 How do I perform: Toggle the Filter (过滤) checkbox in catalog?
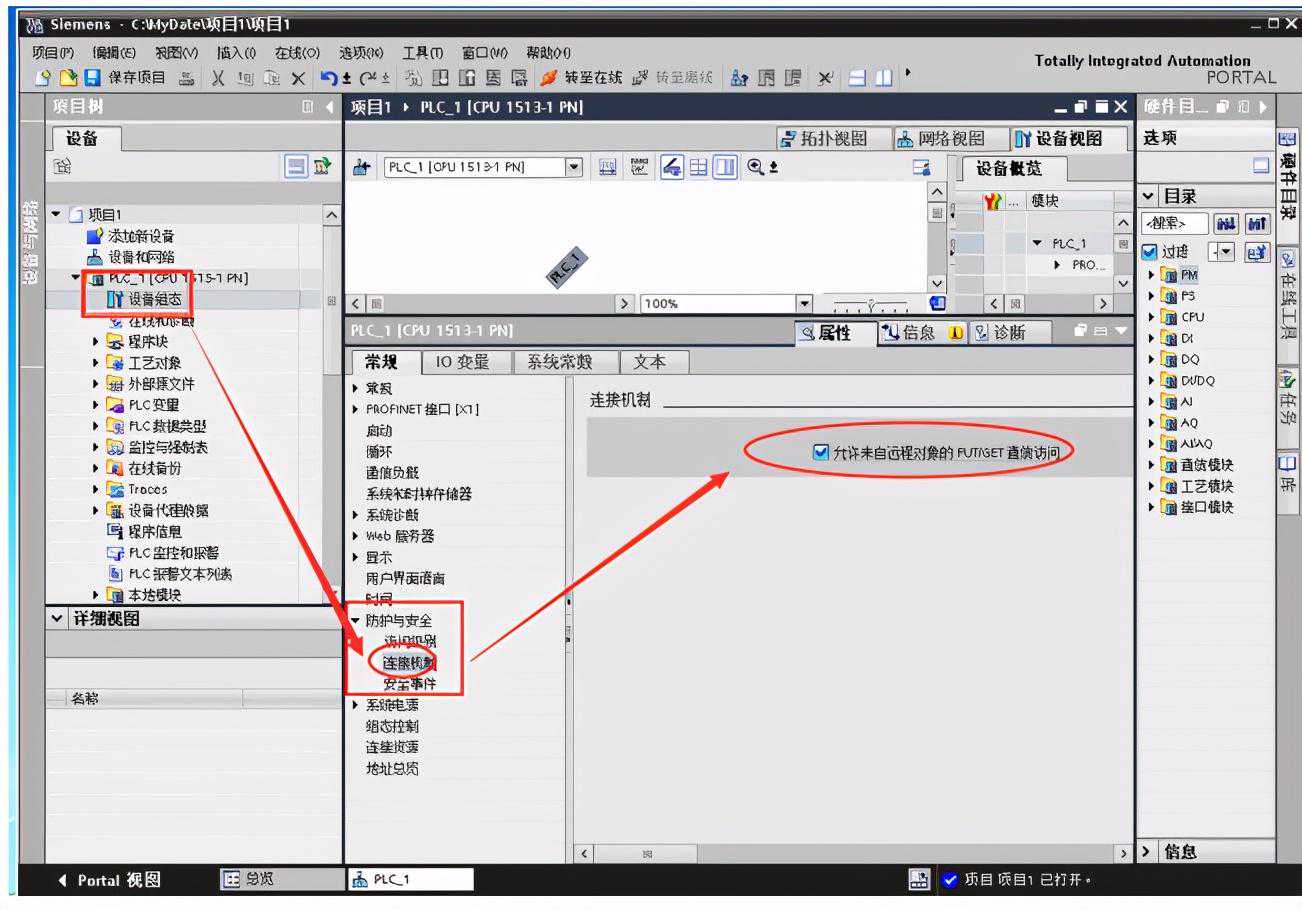click(1149, 252)
